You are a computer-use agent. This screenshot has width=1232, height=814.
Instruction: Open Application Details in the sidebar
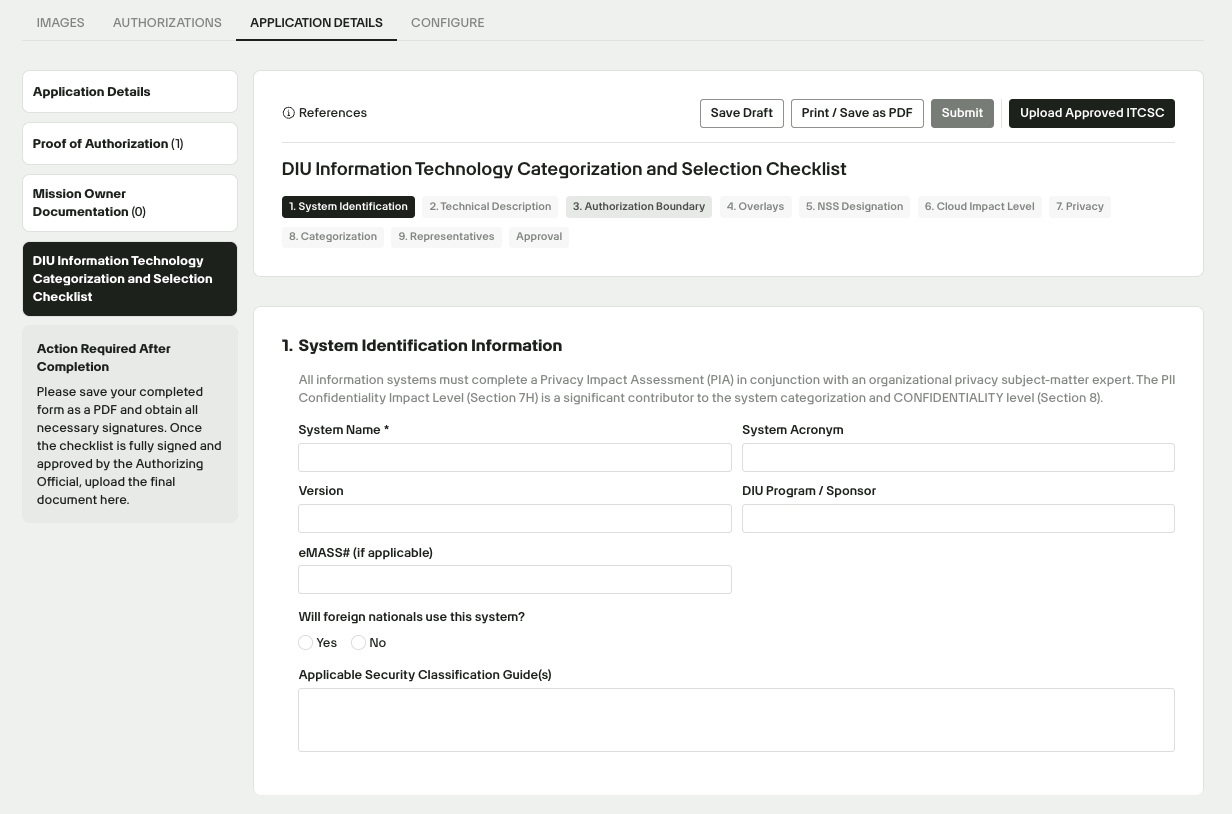tap(130, 91)
